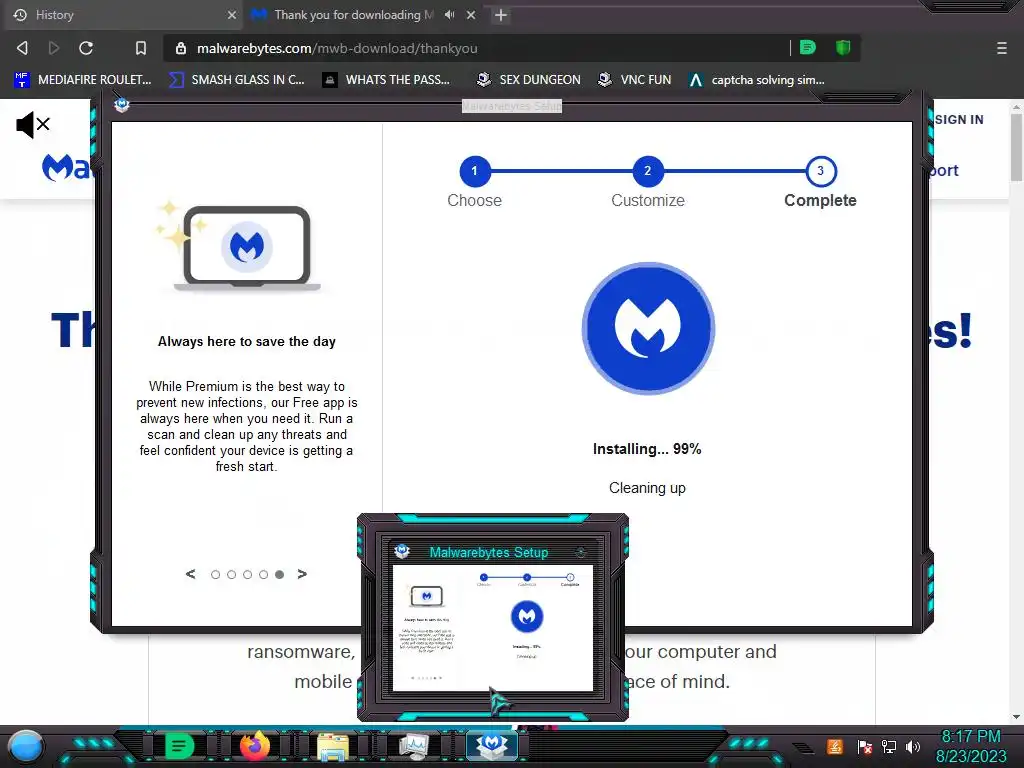Open captcha solving sim... bookmark
Viewport: 1024px width, 768px height.
click(757, 80)
